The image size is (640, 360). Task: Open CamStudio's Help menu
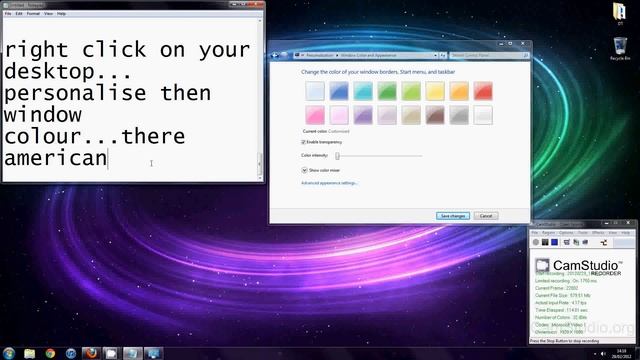(x=625, y=233)
